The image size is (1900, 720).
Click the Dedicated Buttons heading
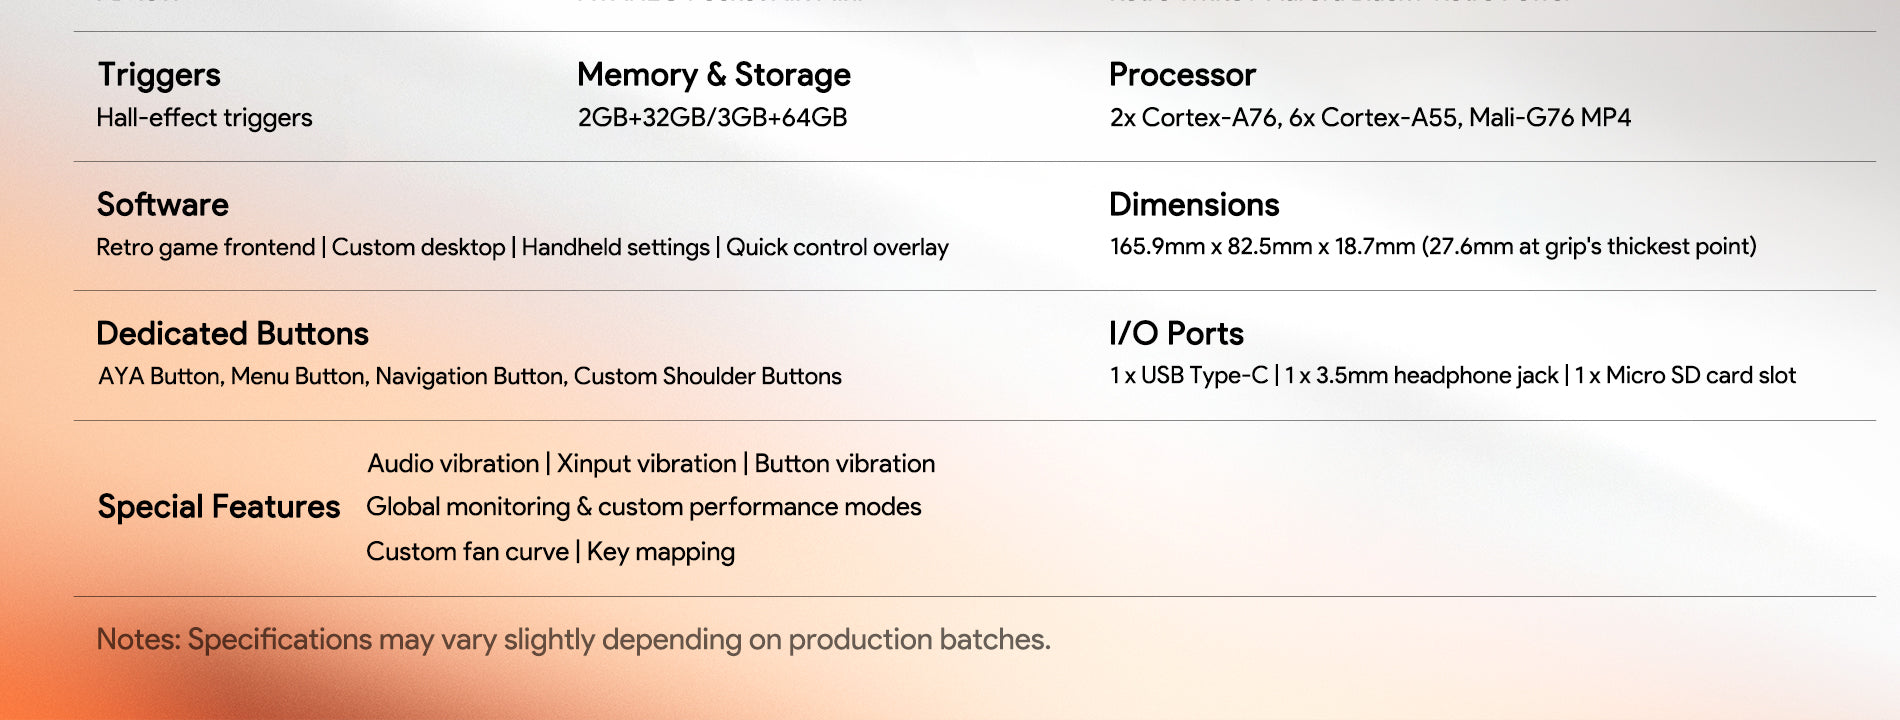(232, 334)
